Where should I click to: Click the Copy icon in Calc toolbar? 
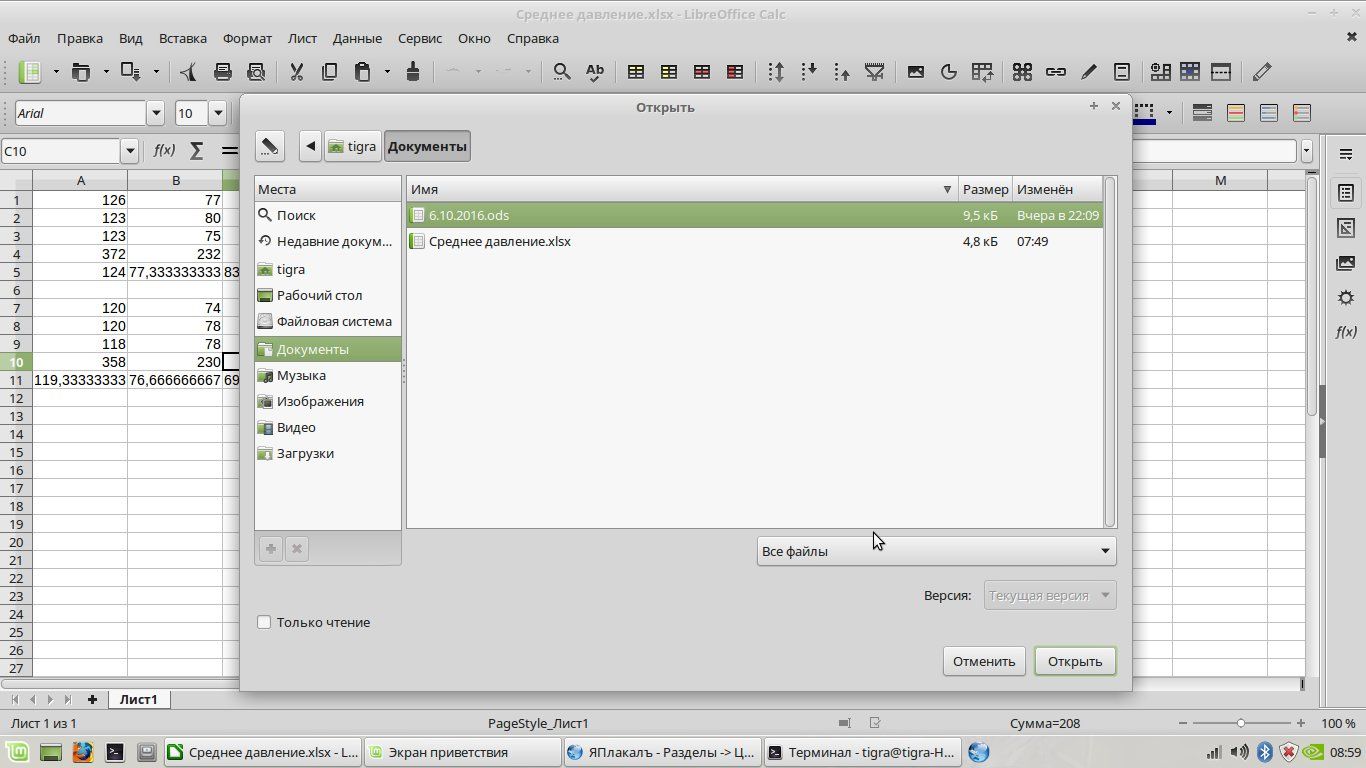click(329, 72)
